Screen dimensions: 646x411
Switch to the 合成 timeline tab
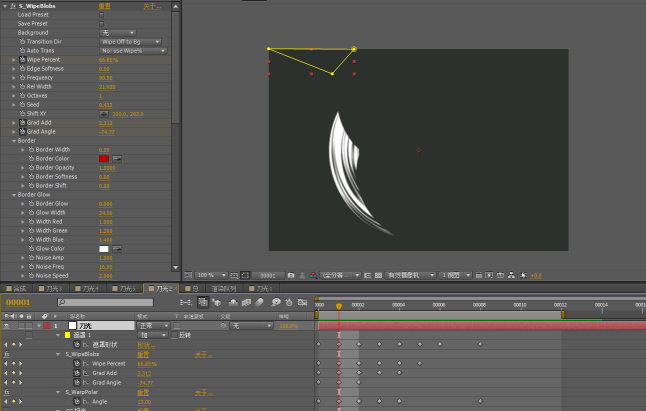click(x=17, y=289)
